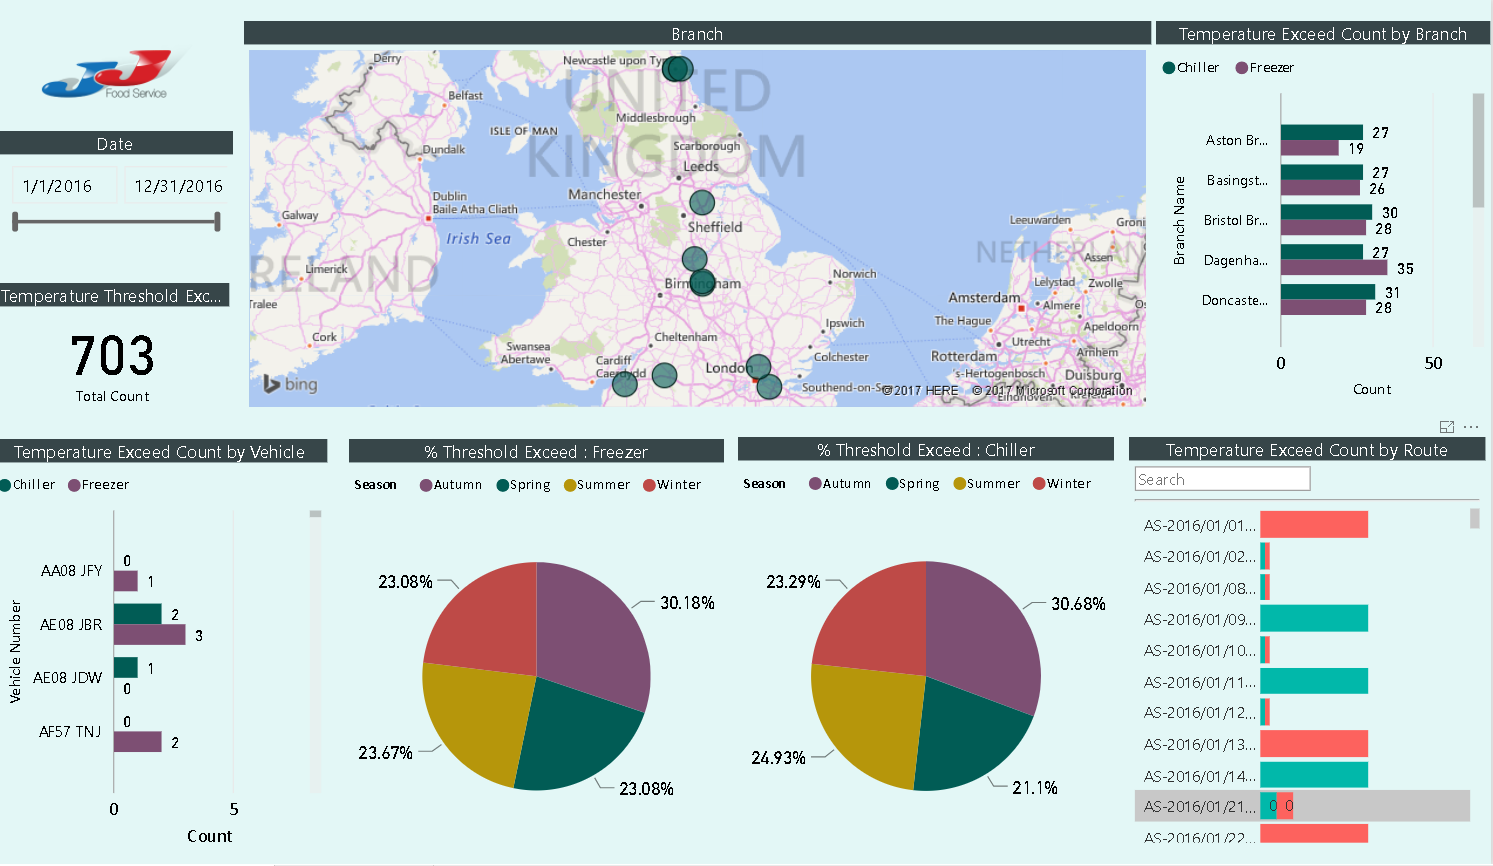Toggle the Spring legend on Freezer pie

pyautogui.click(x=522, y=484)
